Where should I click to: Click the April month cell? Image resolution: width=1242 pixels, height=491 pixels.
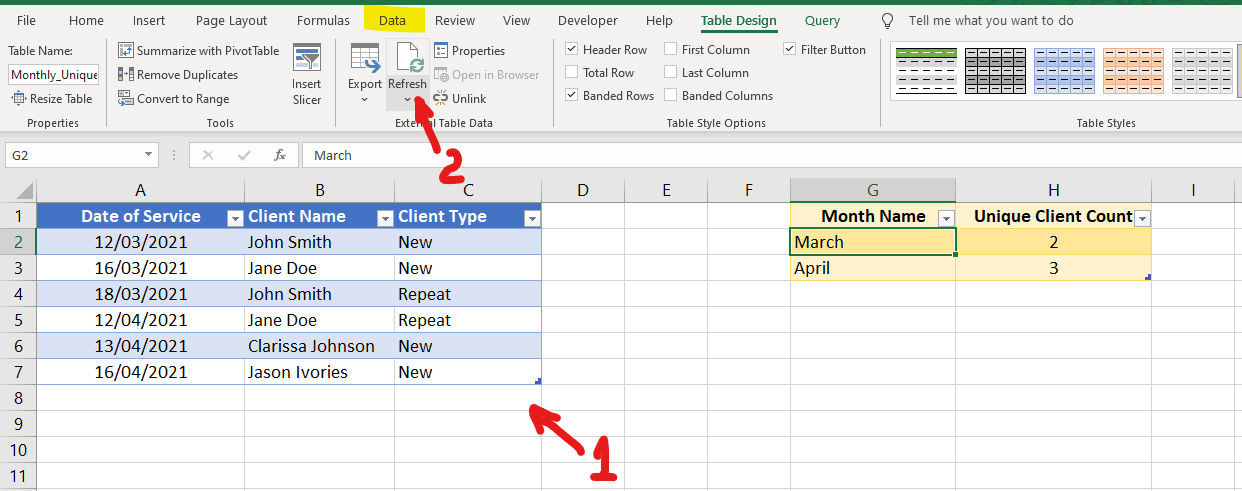(x=873, y=268)
